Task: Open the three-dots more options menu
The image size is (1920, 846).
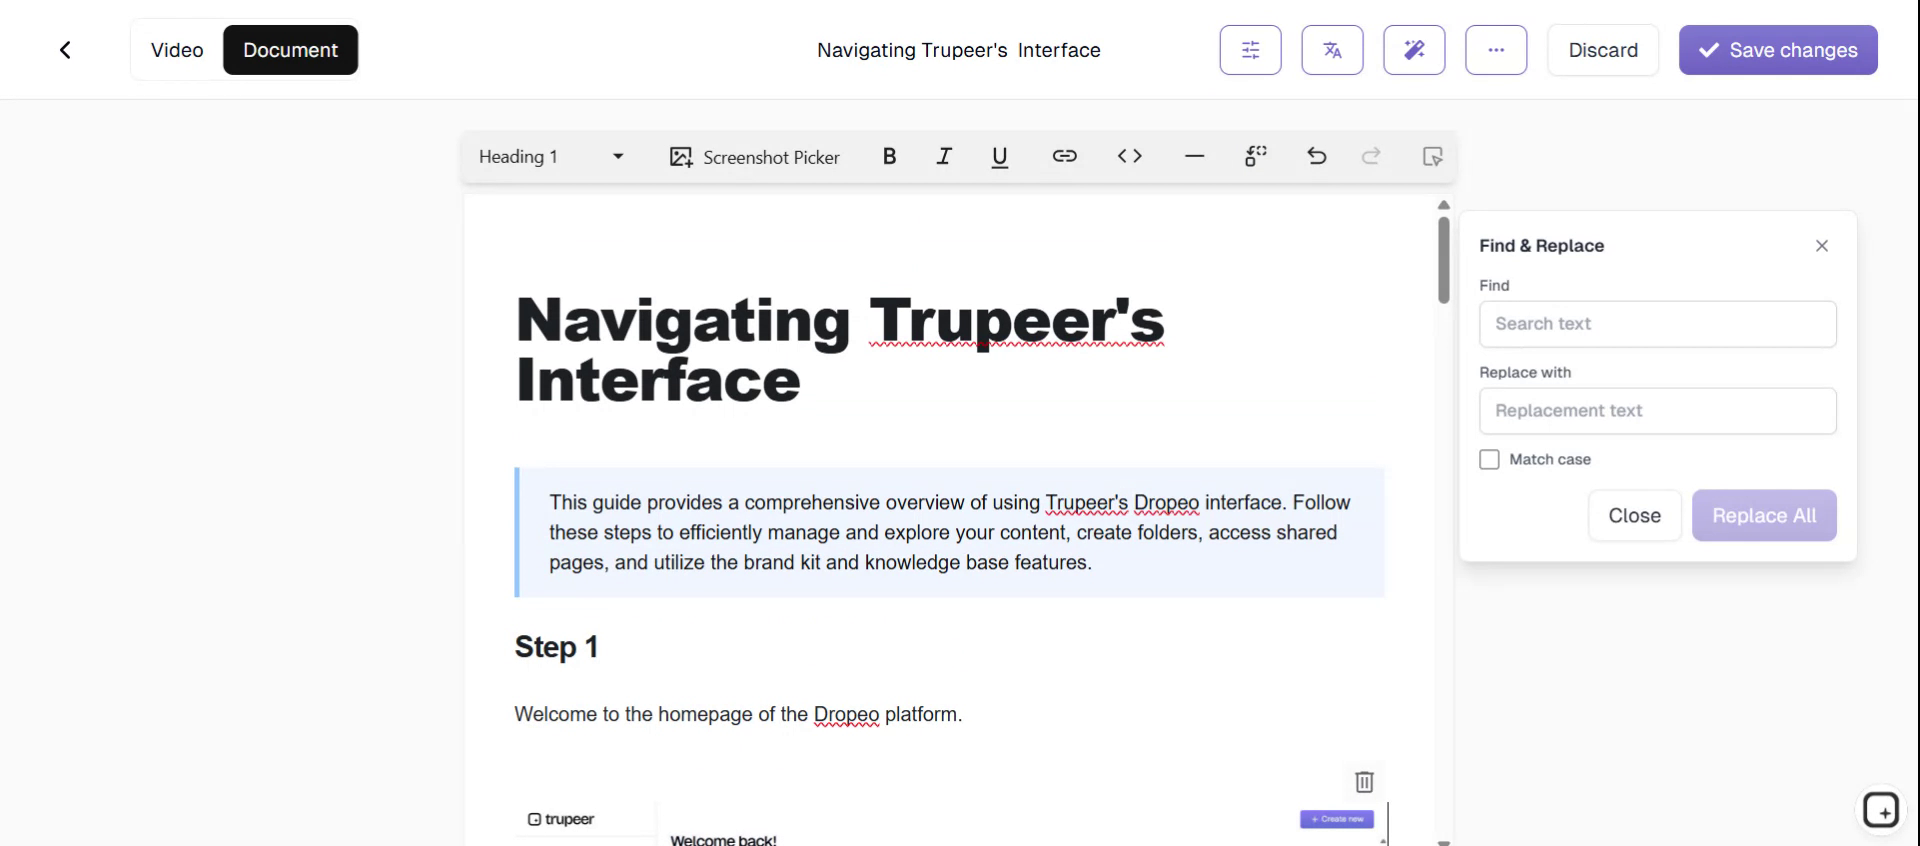Action: click(1496, 50)
